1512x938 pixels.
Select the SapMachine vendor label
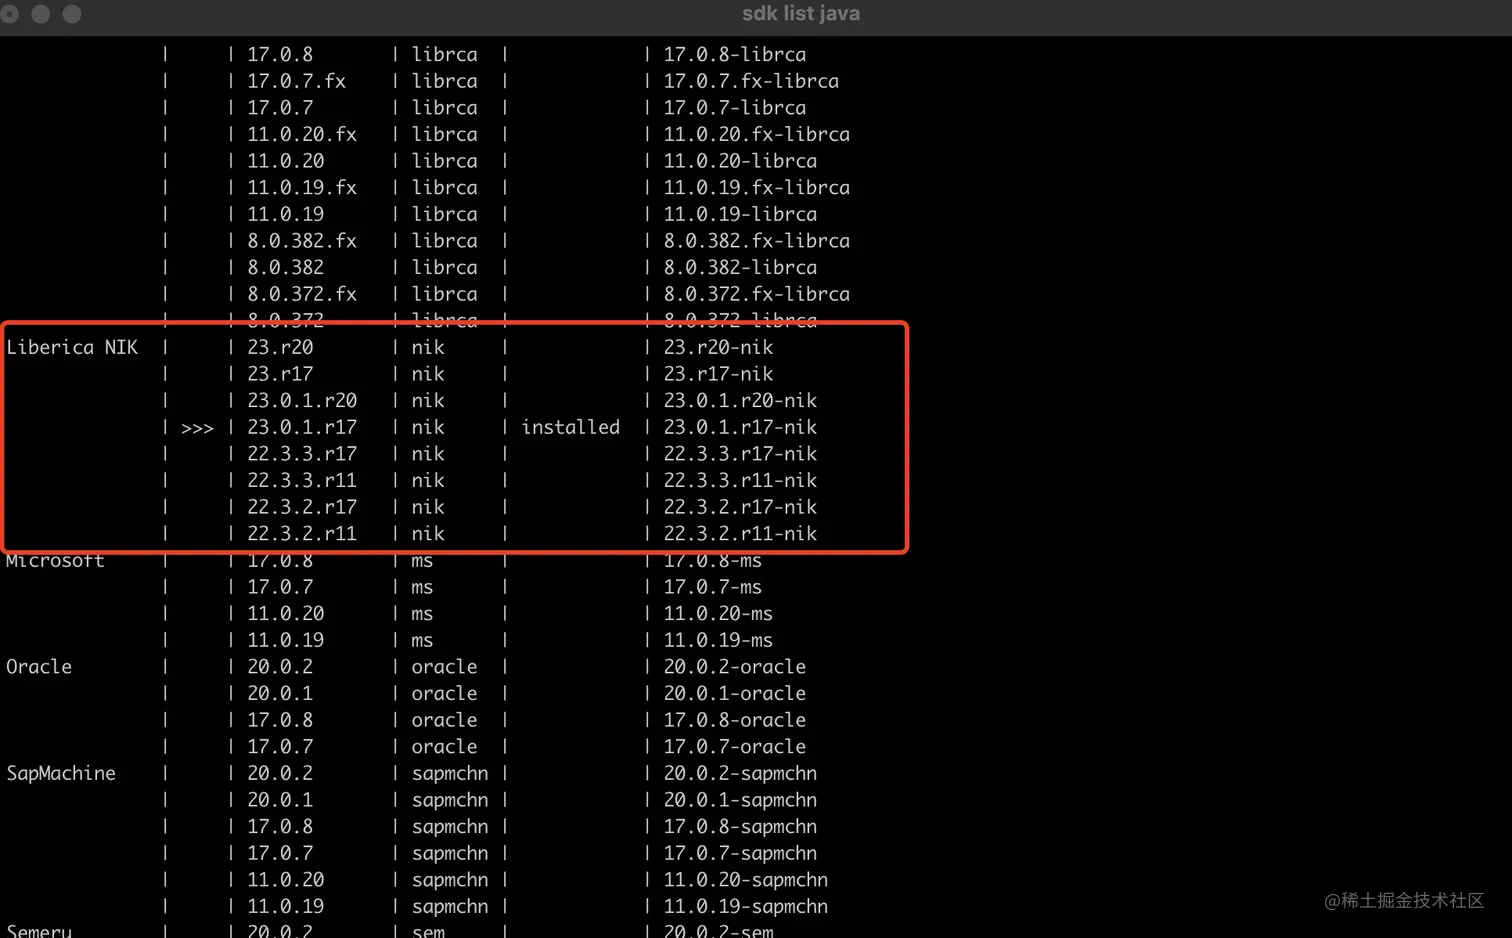[60, 773]
